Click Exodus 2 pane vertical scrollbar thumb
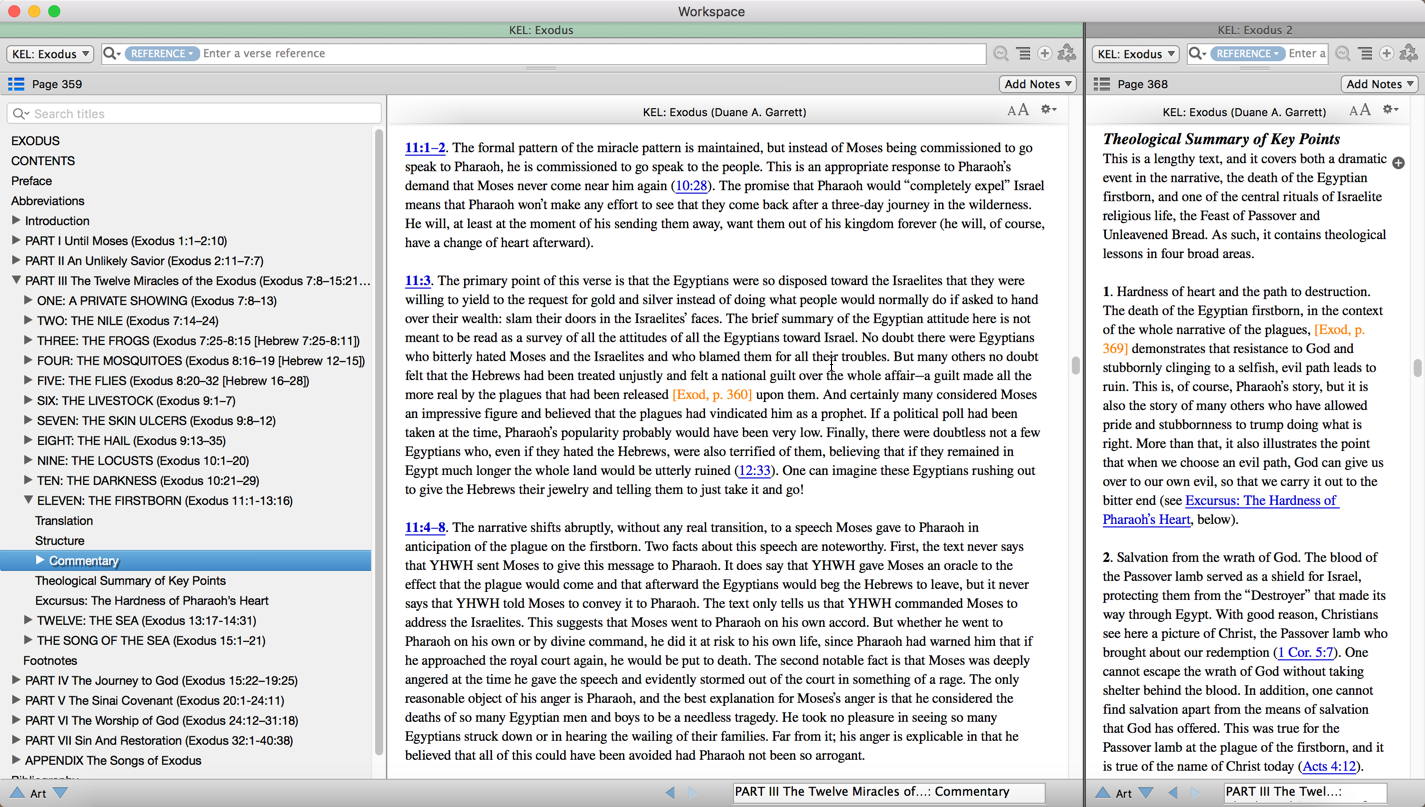This screenshot has width=1425, height=807. [x=1417, y=368]
